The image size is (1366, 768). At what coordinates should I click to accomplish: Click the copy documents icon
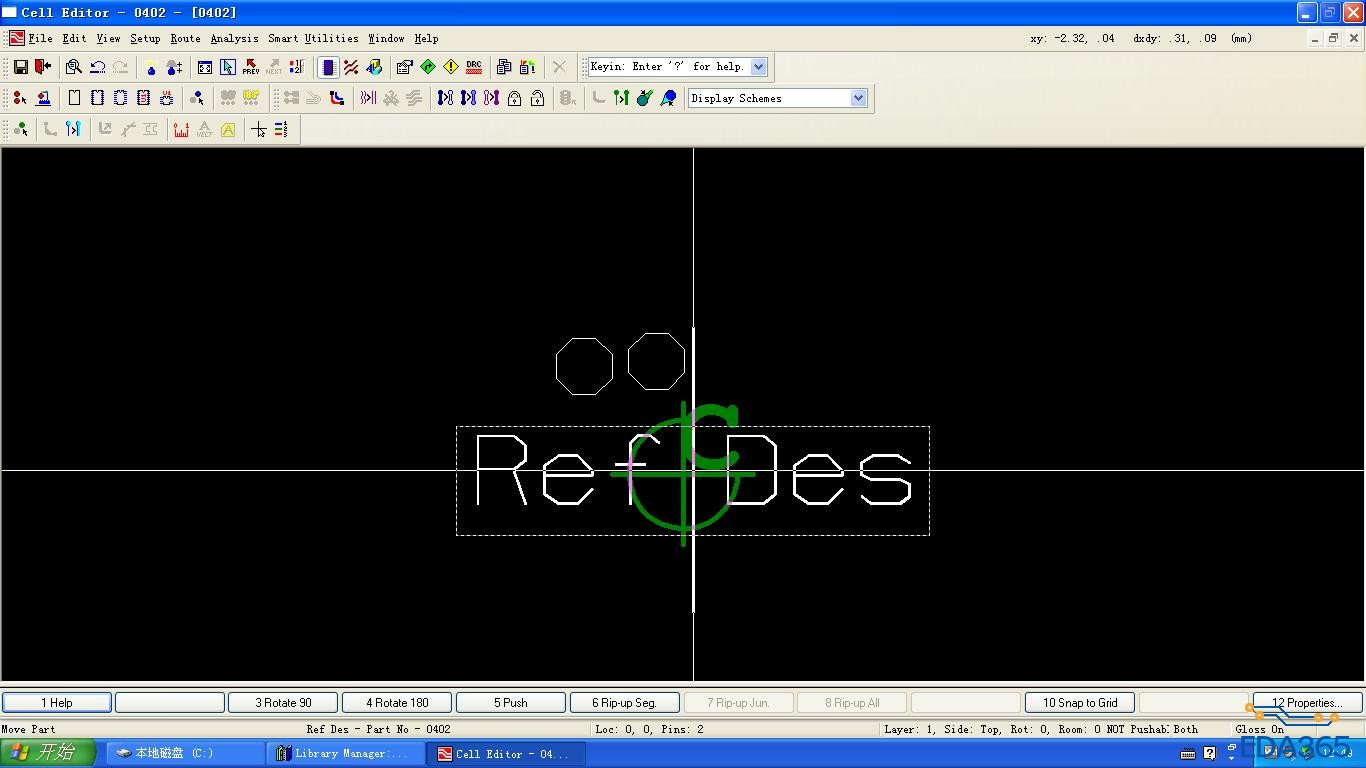[x=504, y=67]
